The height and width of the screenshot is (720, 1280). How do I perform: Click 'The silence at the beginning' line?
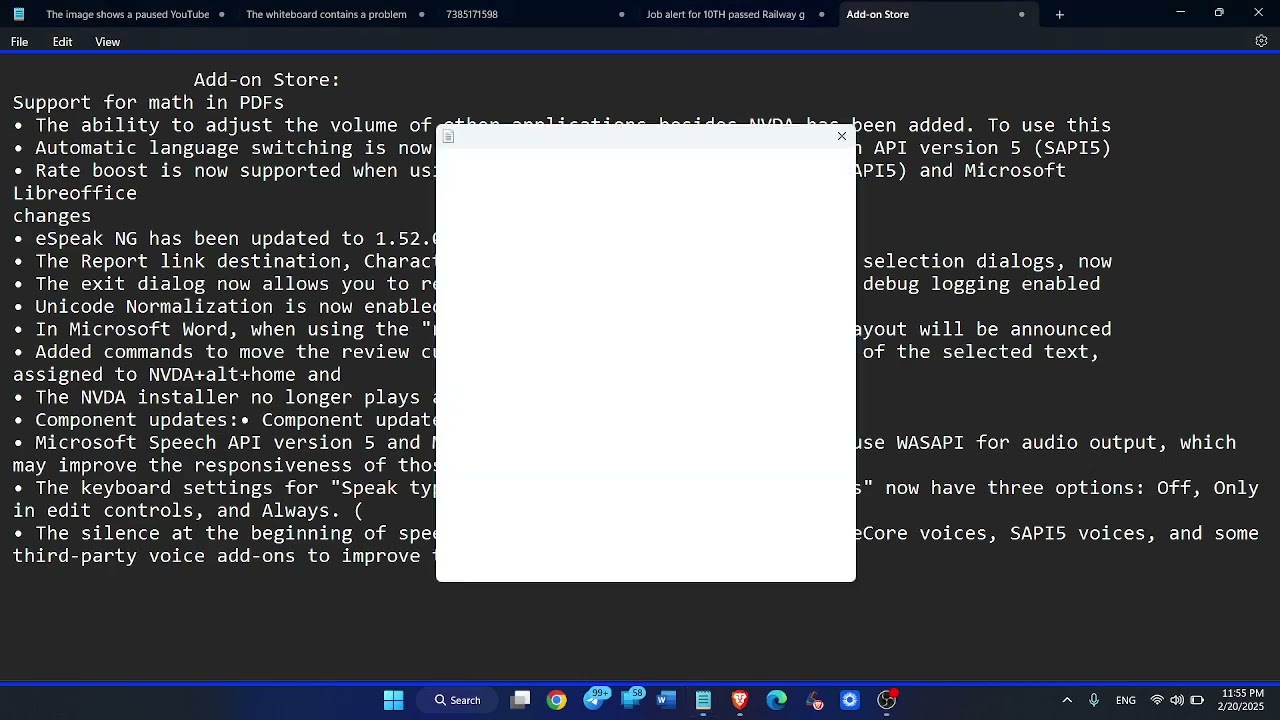click(225, 534)
